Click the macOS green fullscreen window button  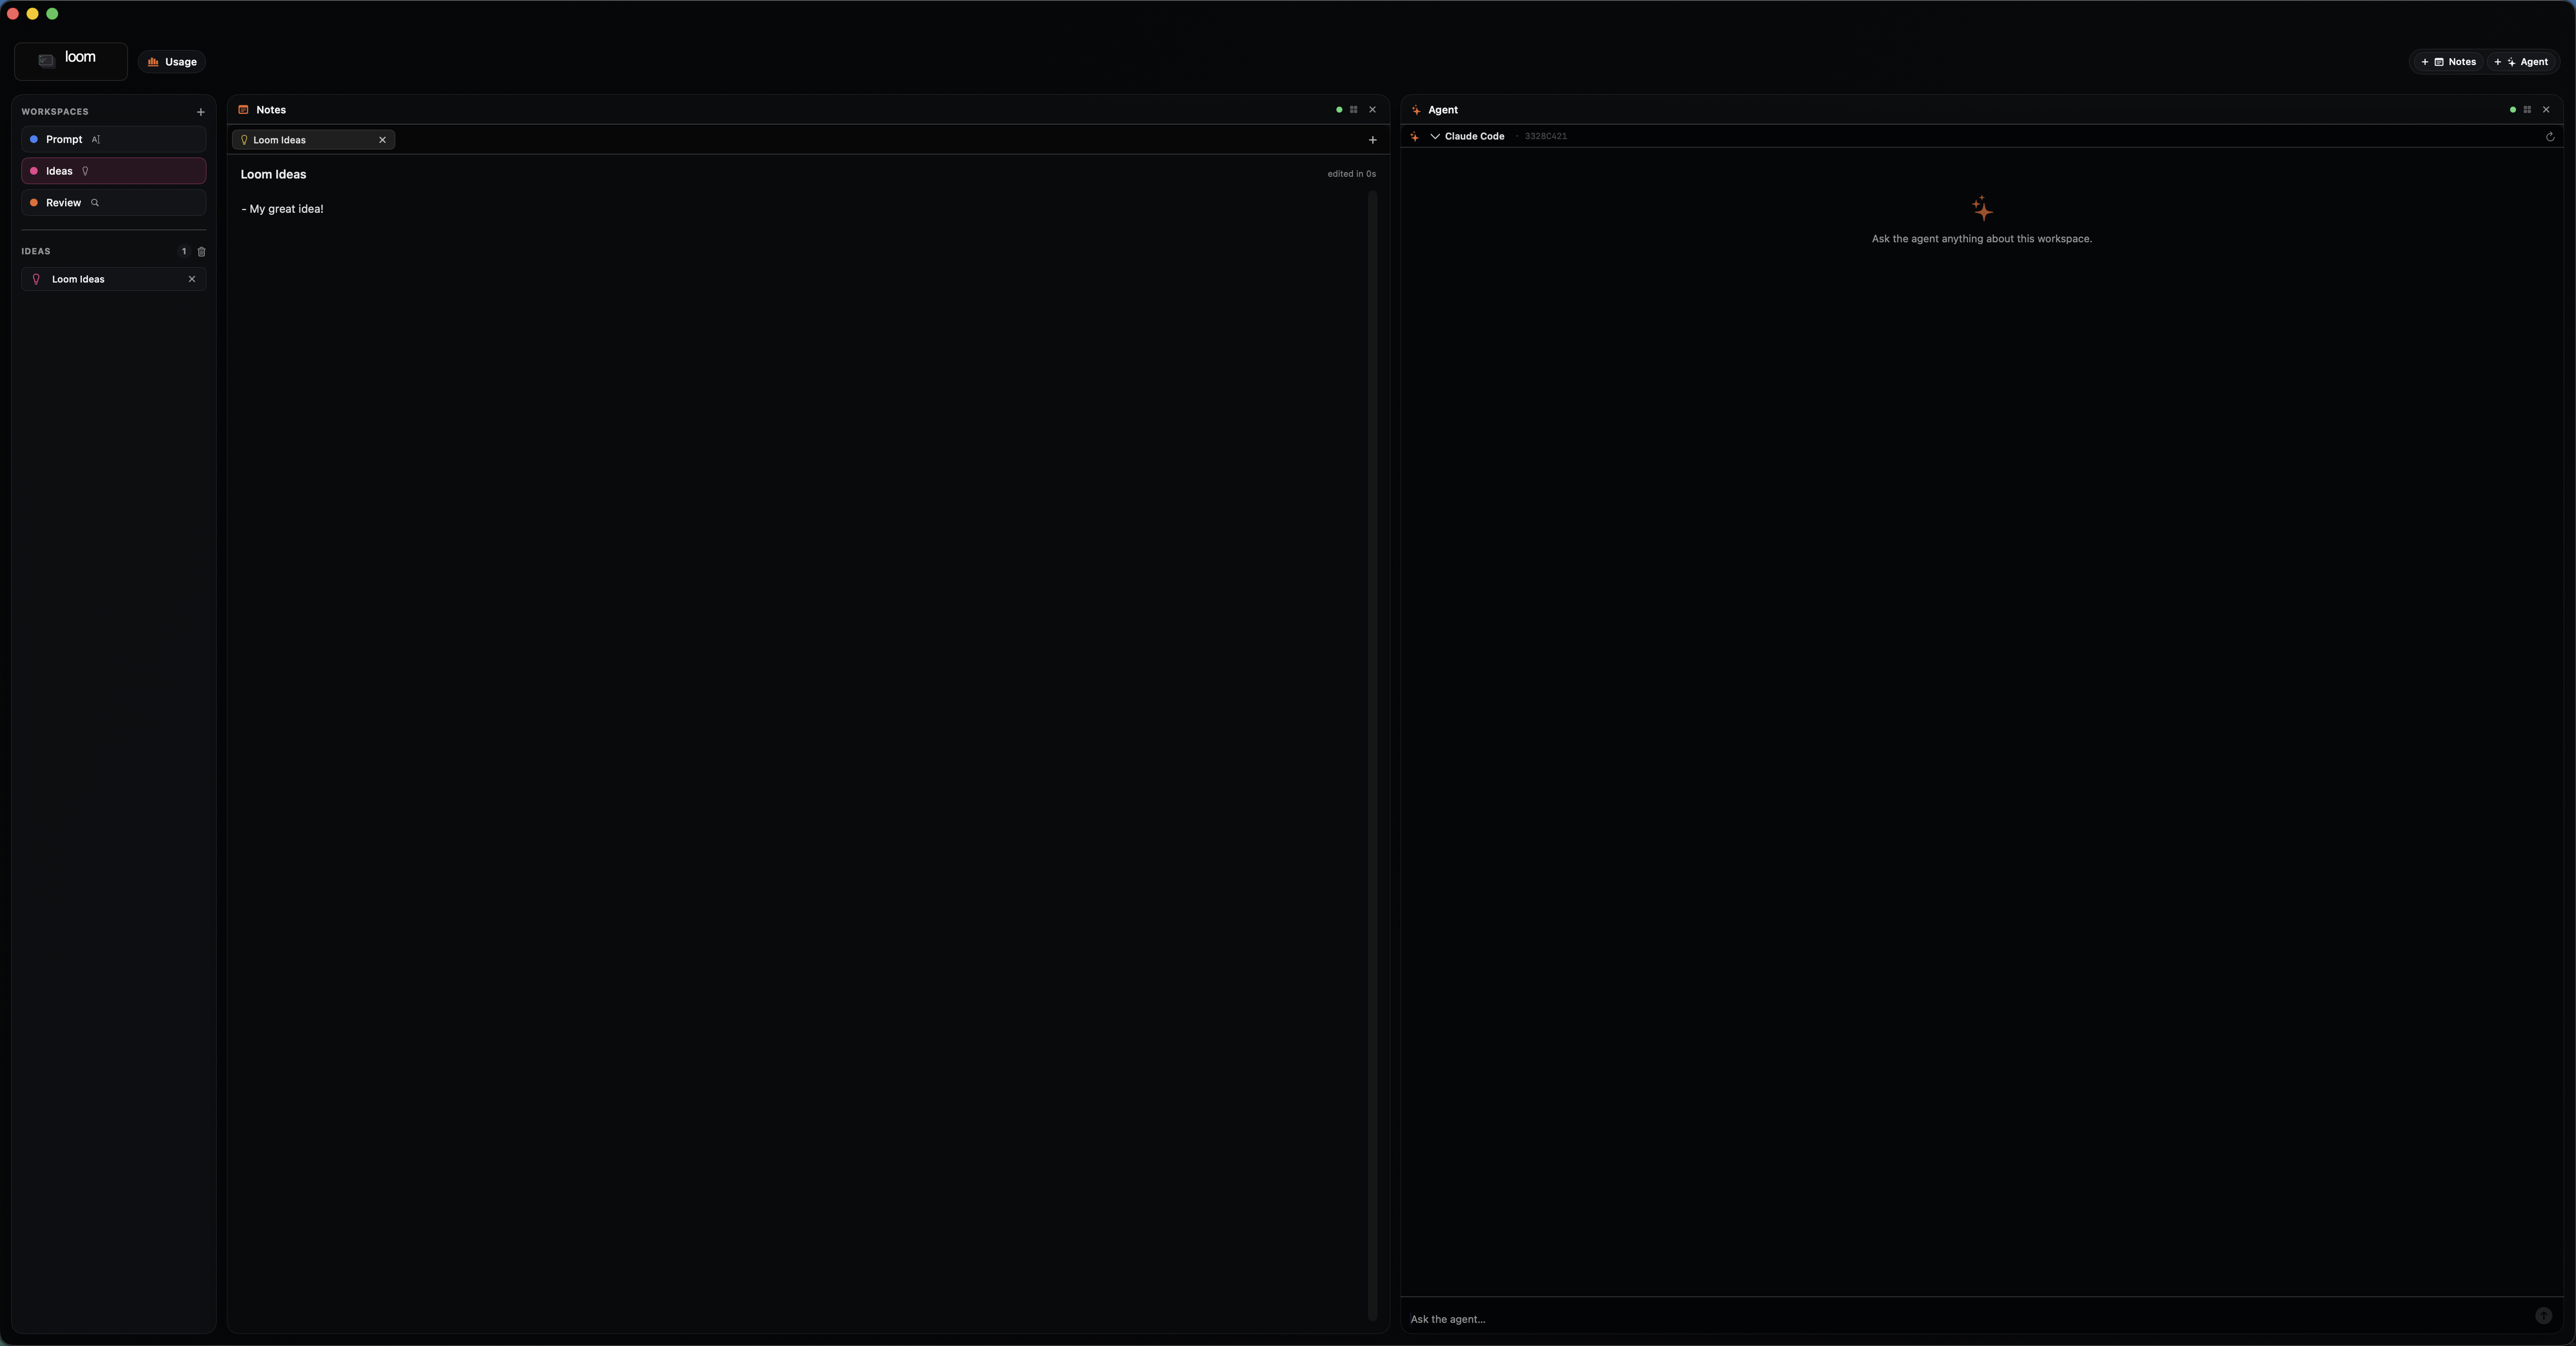point(52,14)
